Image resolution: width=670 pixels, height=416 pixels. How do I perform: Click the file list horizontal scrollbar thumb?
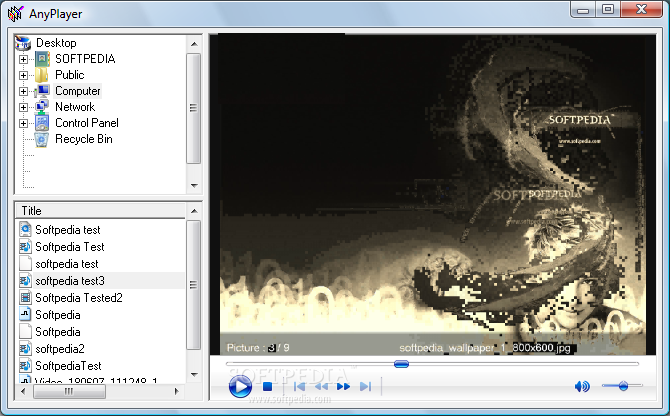[69, 391]
